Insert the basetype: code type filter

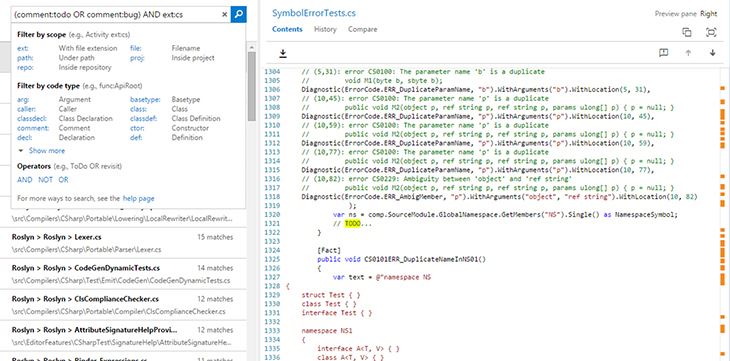click(145, 99)
